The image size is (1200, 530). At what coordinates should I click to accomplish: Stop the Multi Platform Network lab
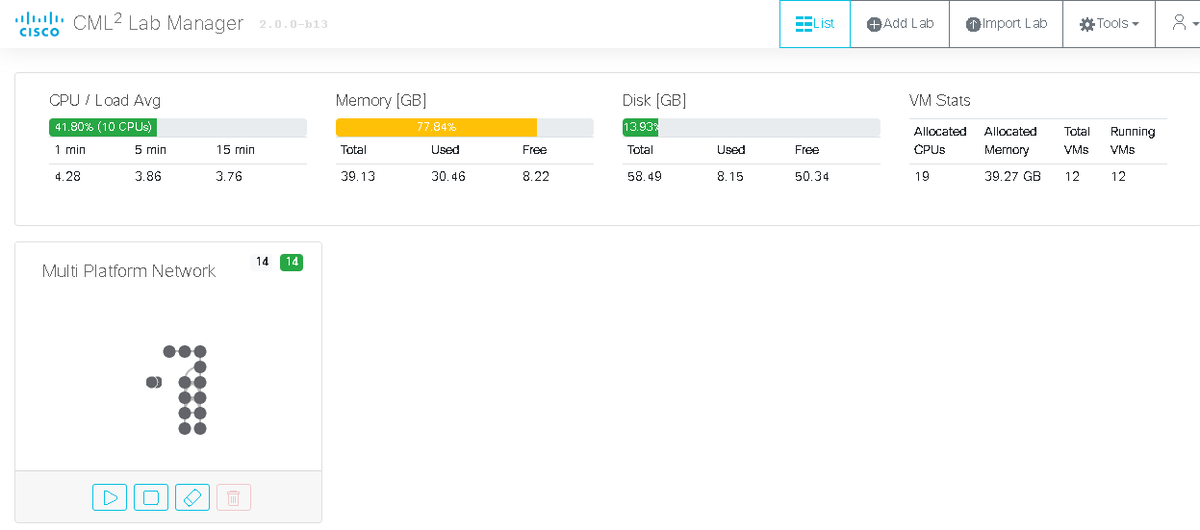tap(151, 497)
